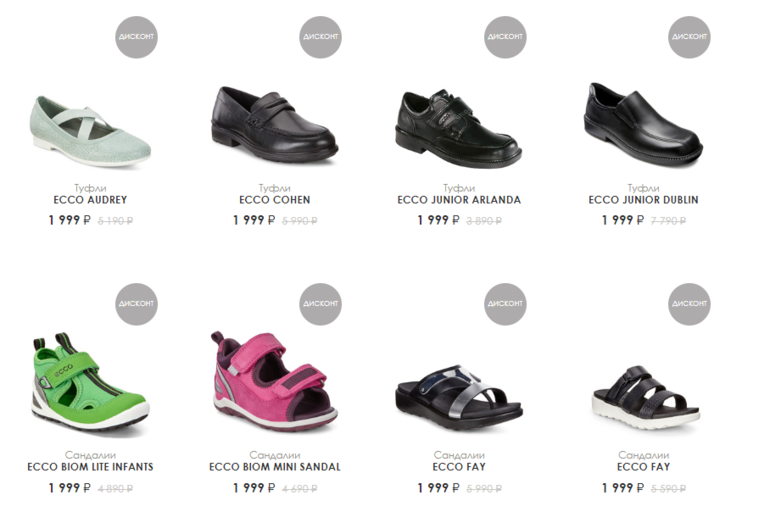The image size is (770, 512).
Task: Open the pink ECCO BIOM MINI SANDAL image
Action: [275, 381]
